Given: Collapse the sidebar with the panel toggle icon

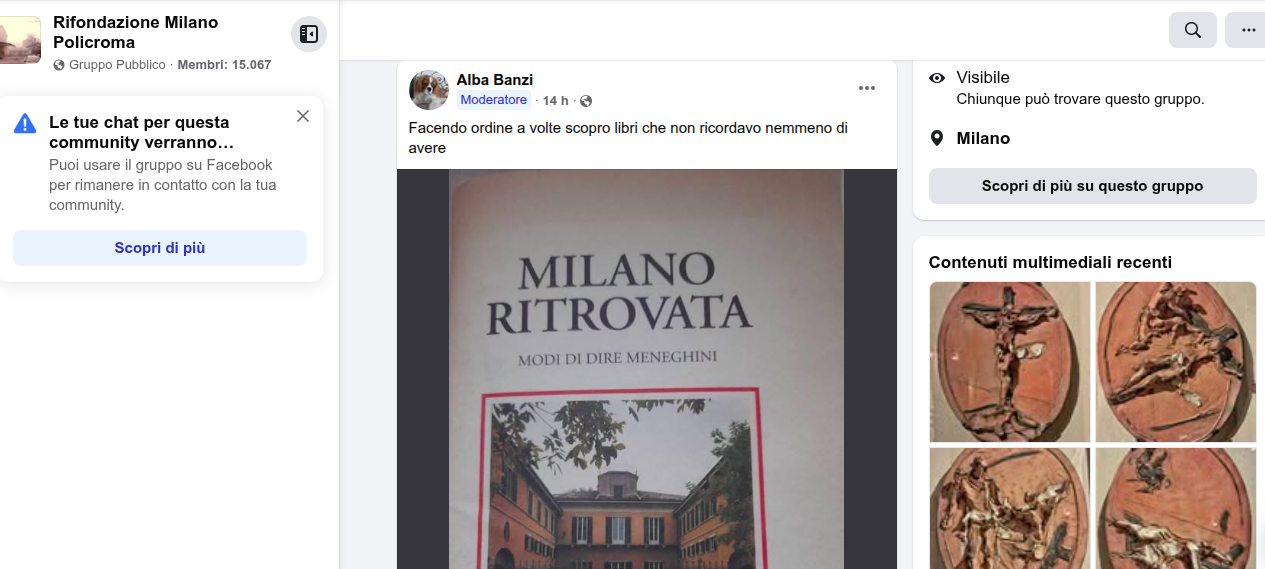Looking at the screenshot, I should 309,34.
